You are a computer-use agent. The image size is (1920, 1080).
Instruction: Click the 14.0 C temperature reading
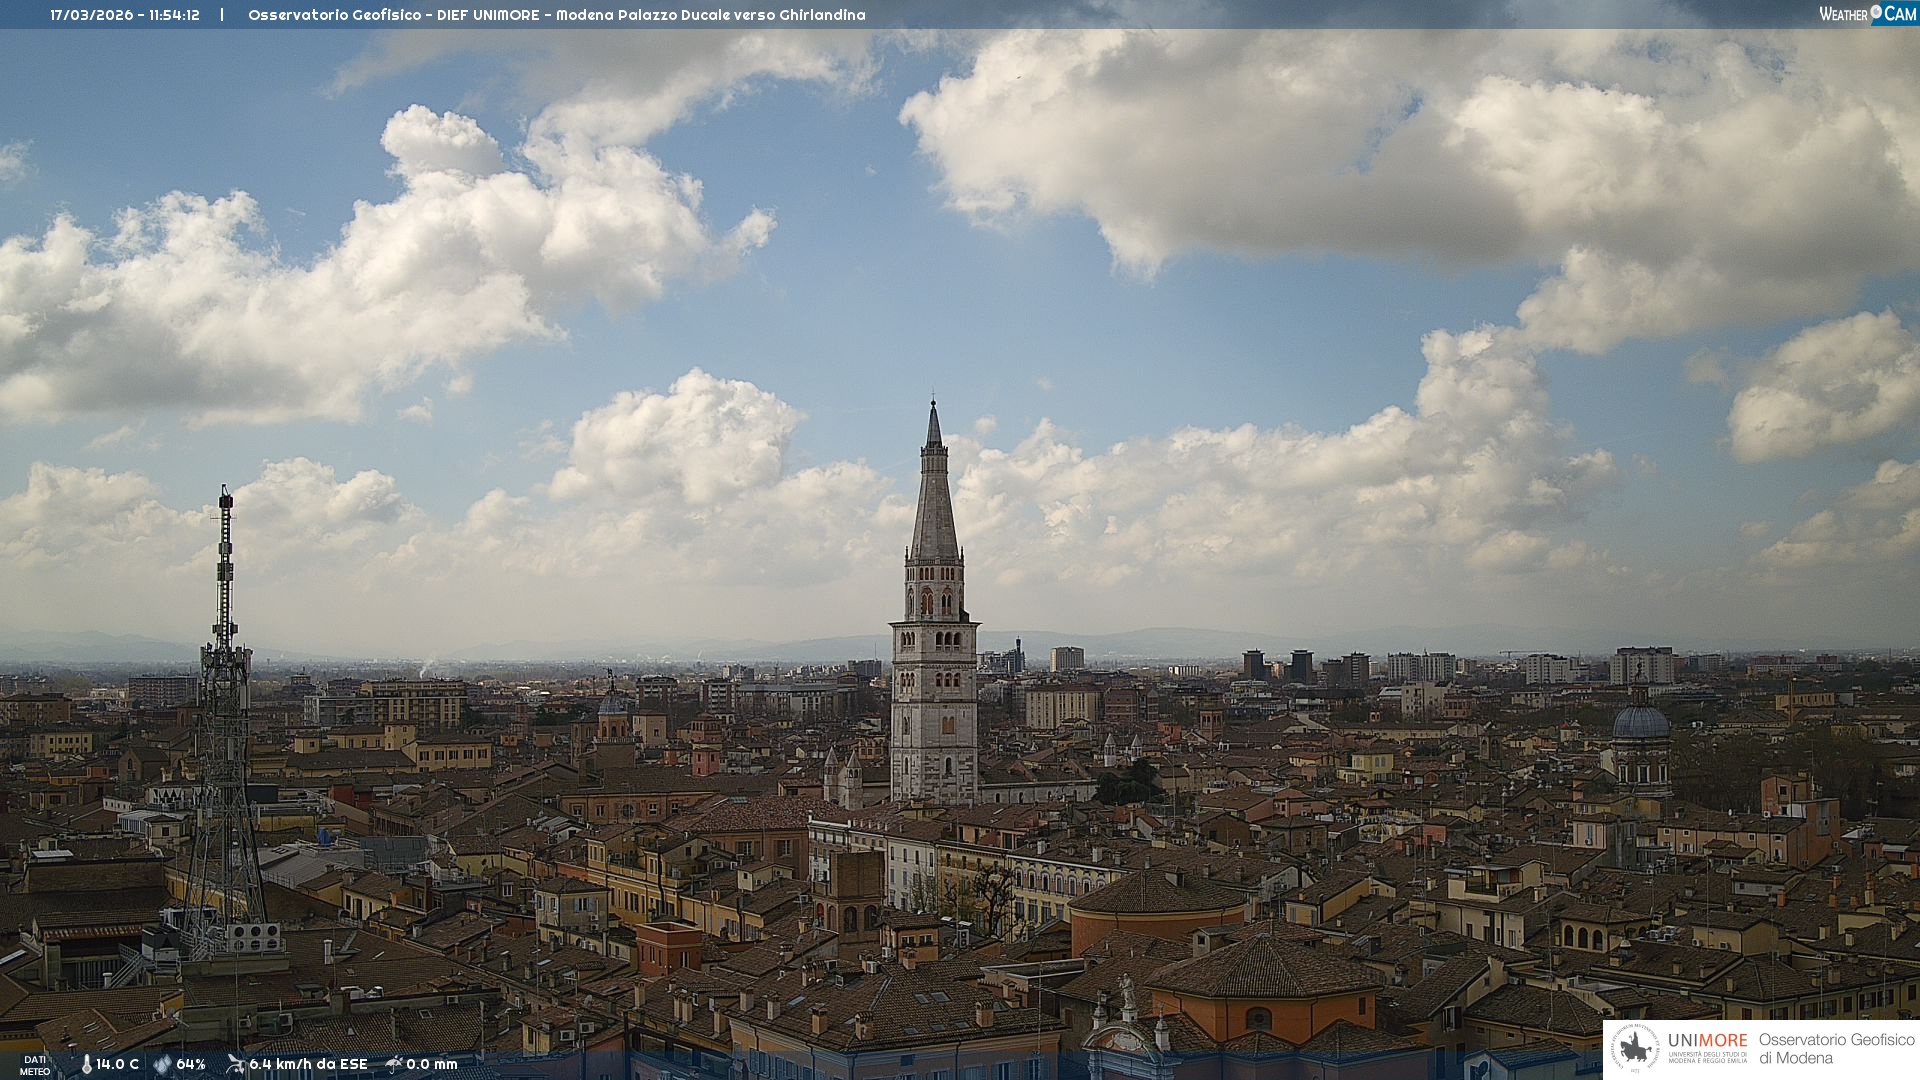(x=117, y=1064)
